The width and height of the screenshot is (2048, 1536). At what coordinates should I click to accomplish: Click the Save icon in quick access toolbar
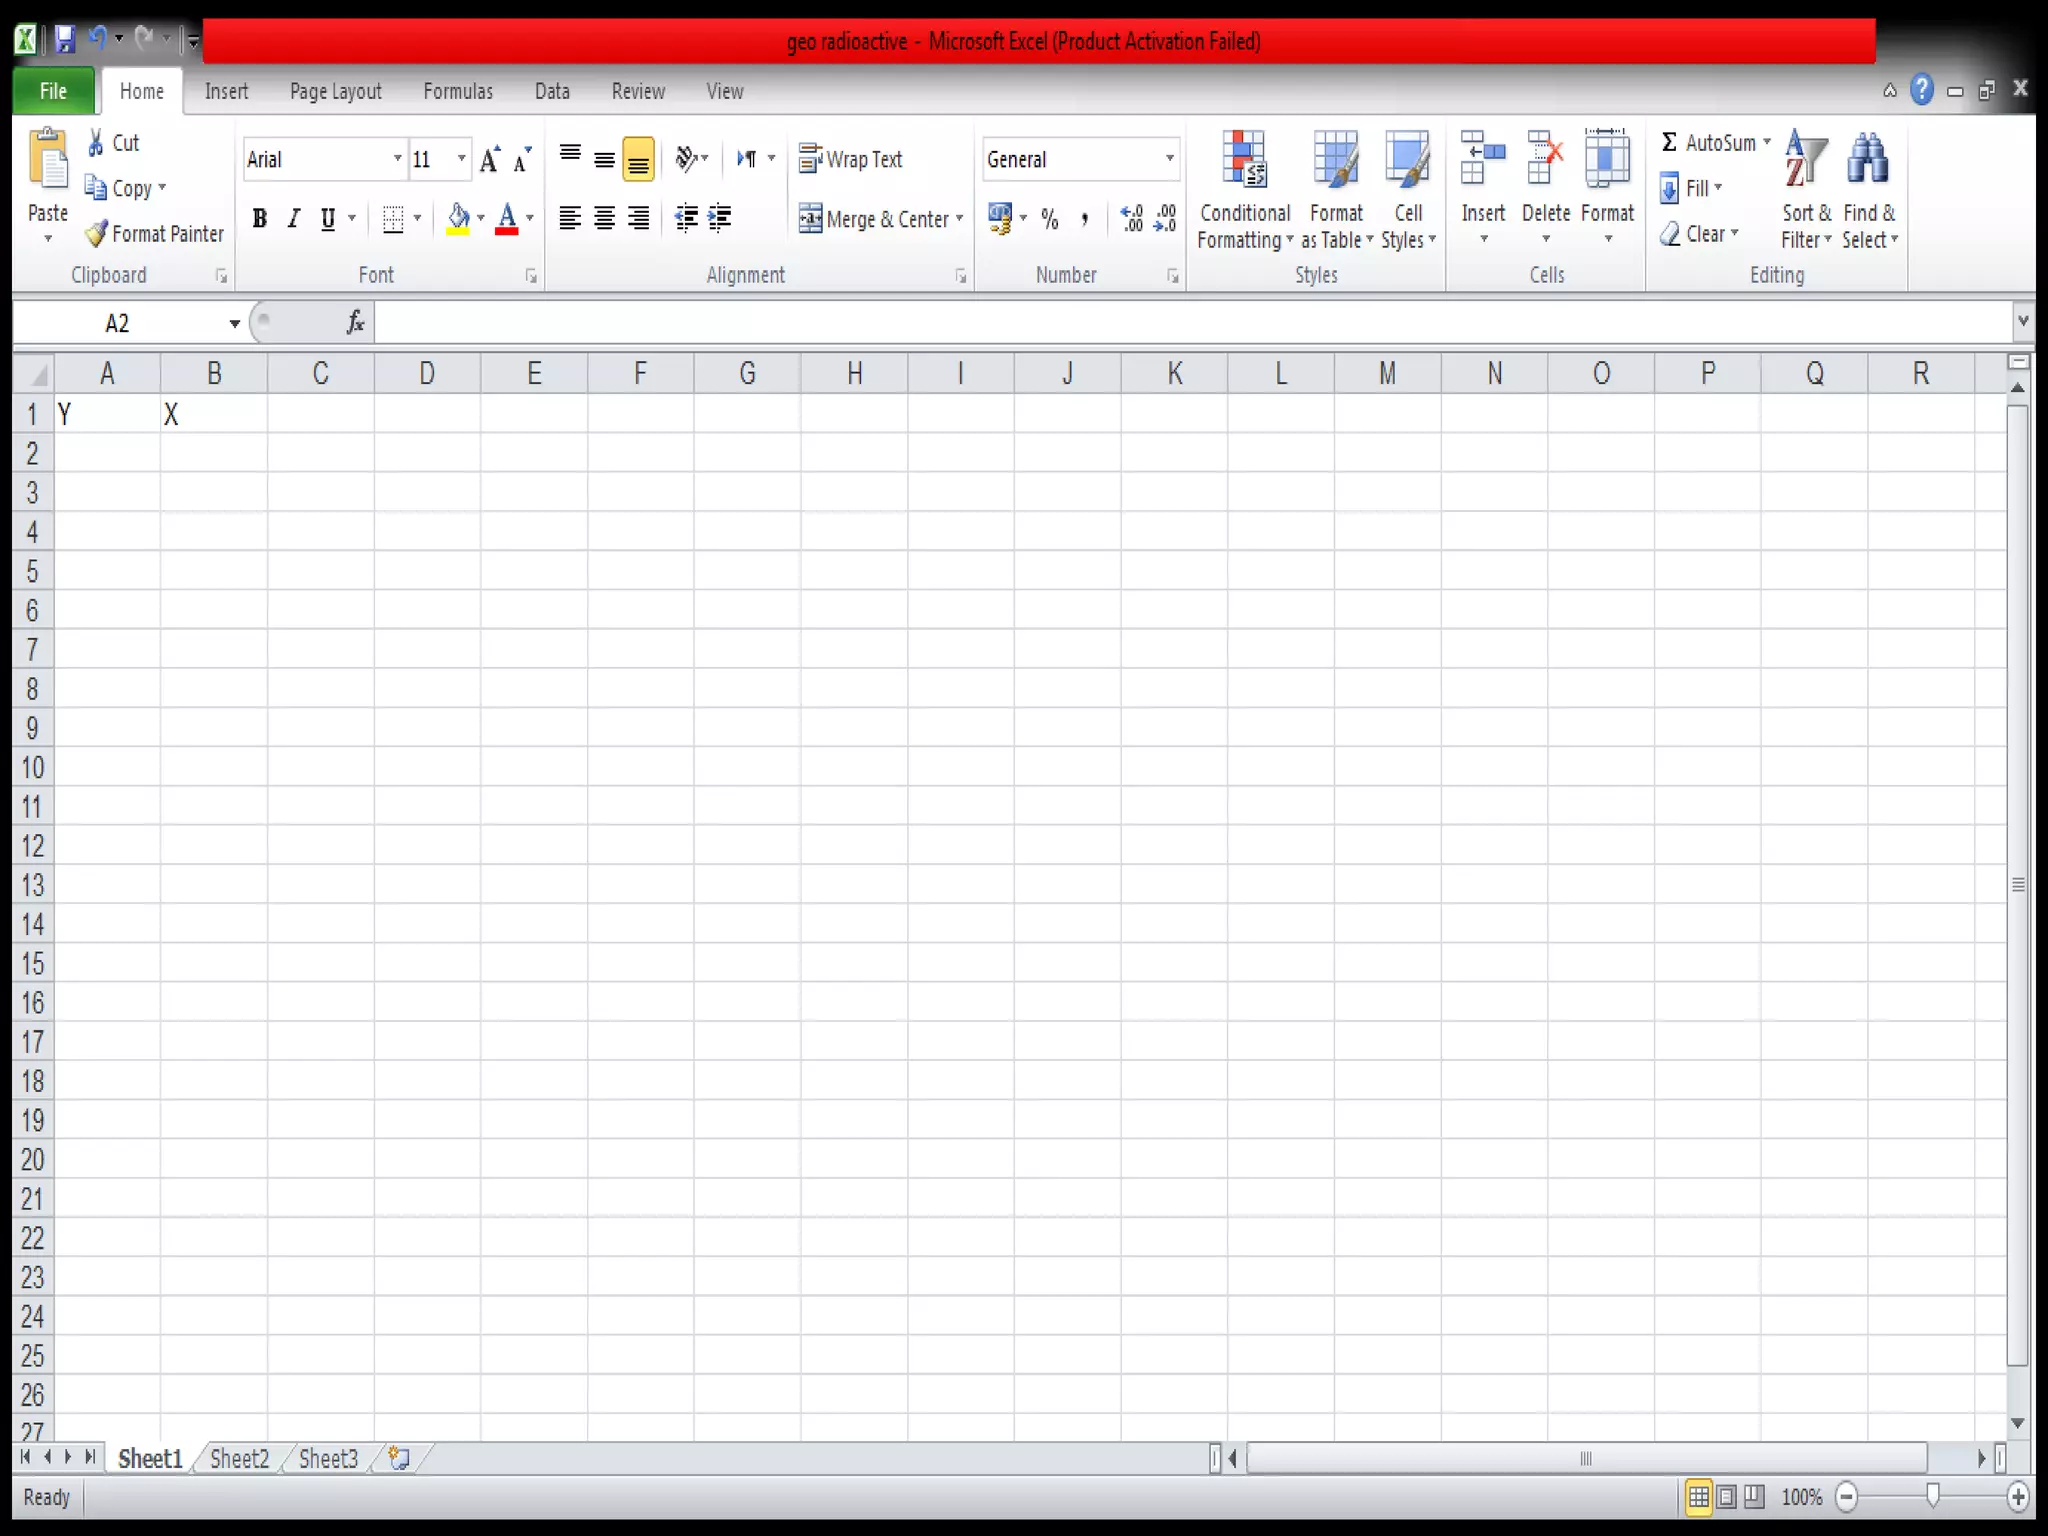click(65, 40)
